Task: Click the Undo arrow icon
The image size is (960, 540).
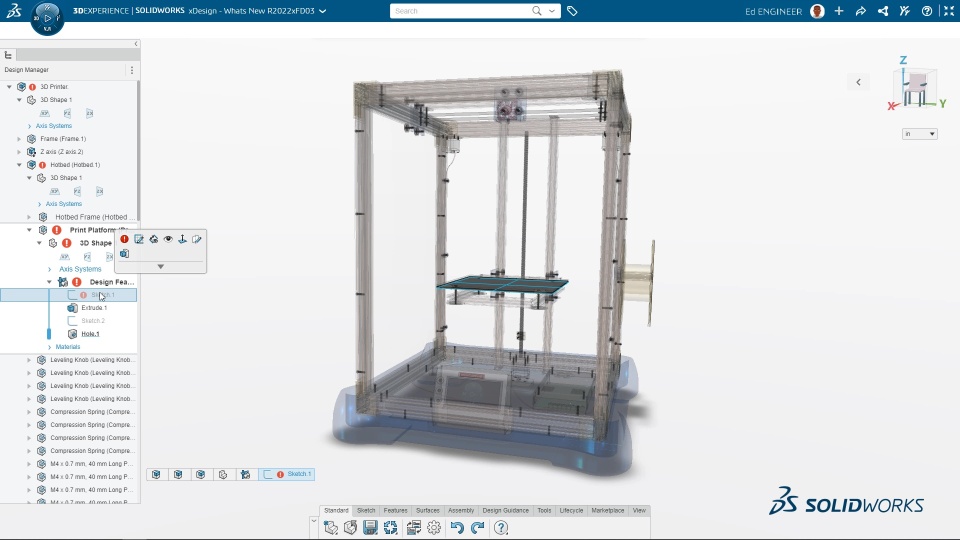Action: [457, 528]
